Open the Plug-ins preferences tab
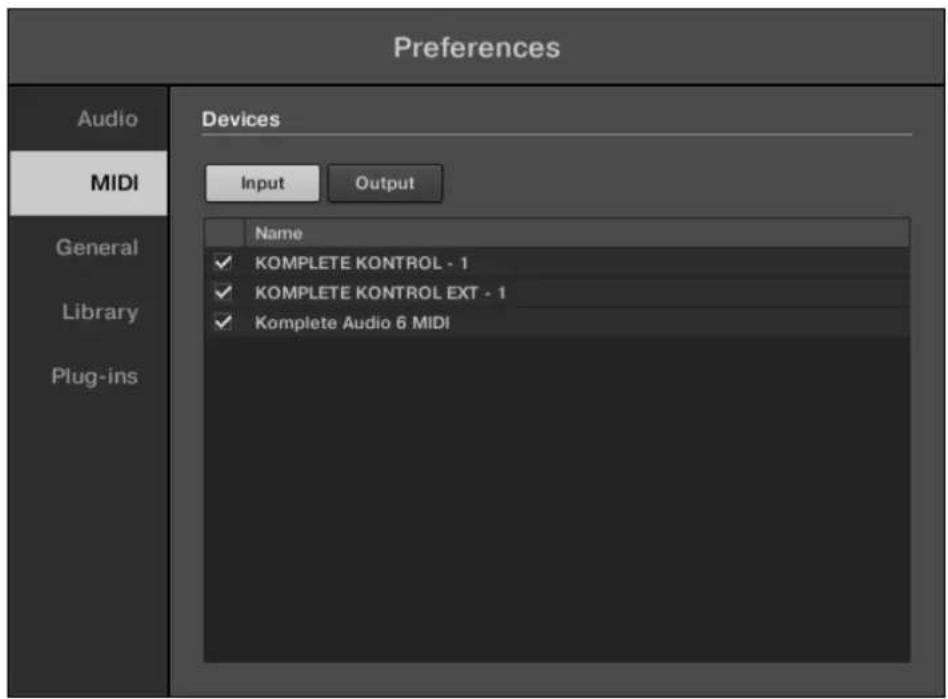The image size is (948, 699). 95,377
